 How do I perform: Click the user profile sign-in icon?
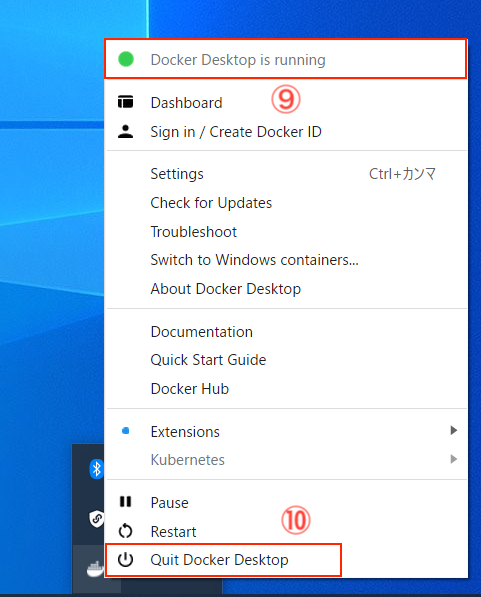click(x=125, y=131)
